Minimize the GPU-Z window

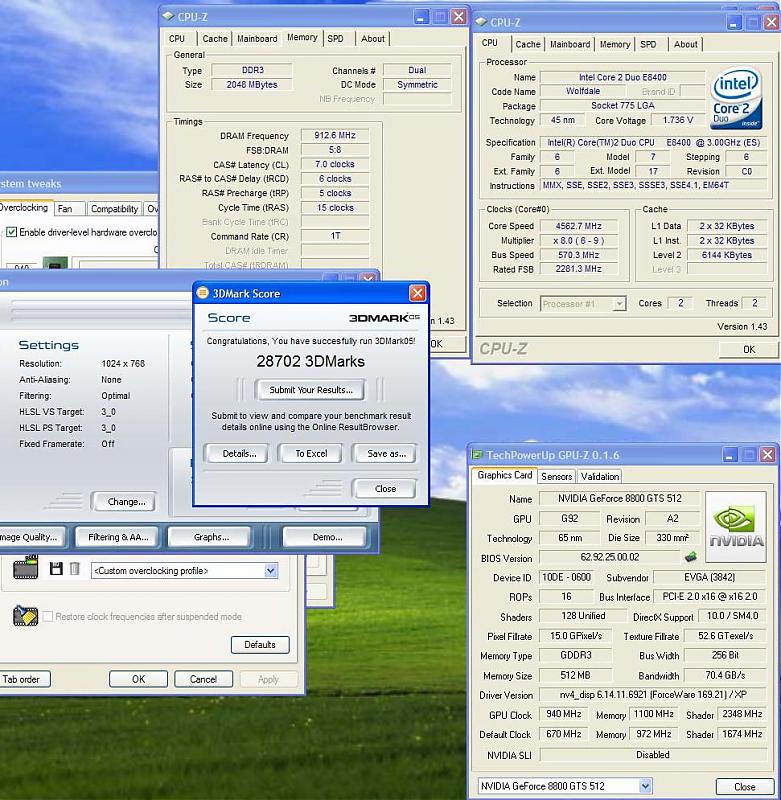click(729, 455)
